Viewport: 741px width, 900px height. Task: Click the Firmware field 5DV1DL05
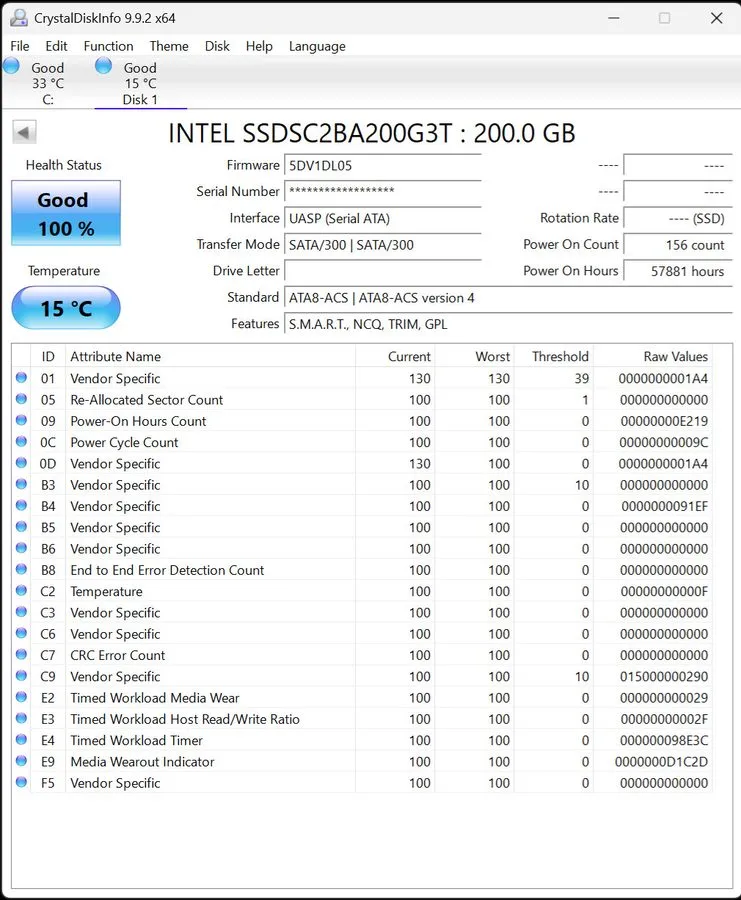coord(382,165)
